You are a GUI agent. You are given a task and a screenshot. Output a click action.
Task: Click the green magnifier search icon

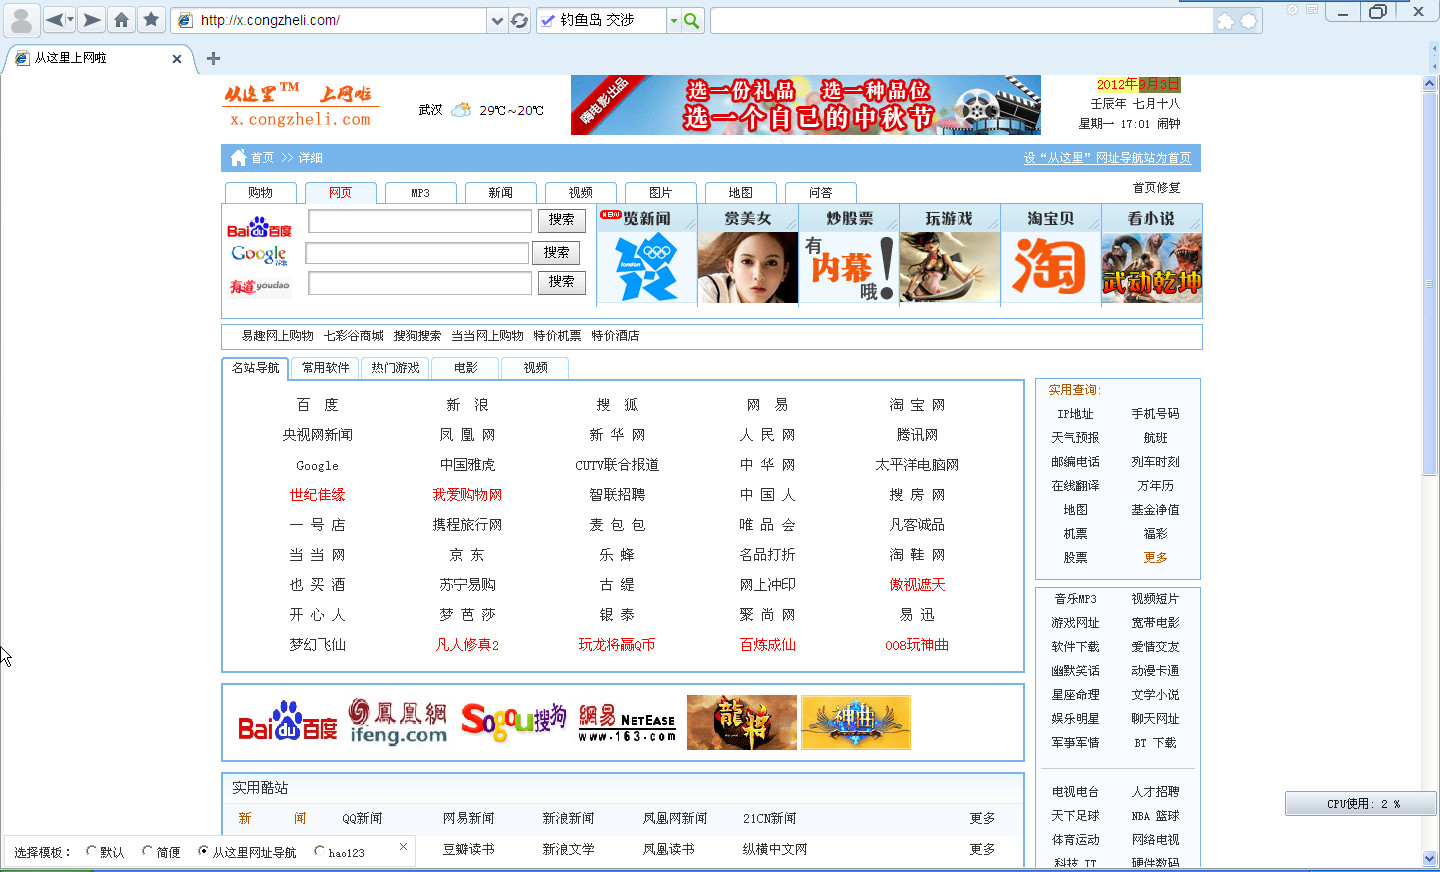tap(691, 20)
